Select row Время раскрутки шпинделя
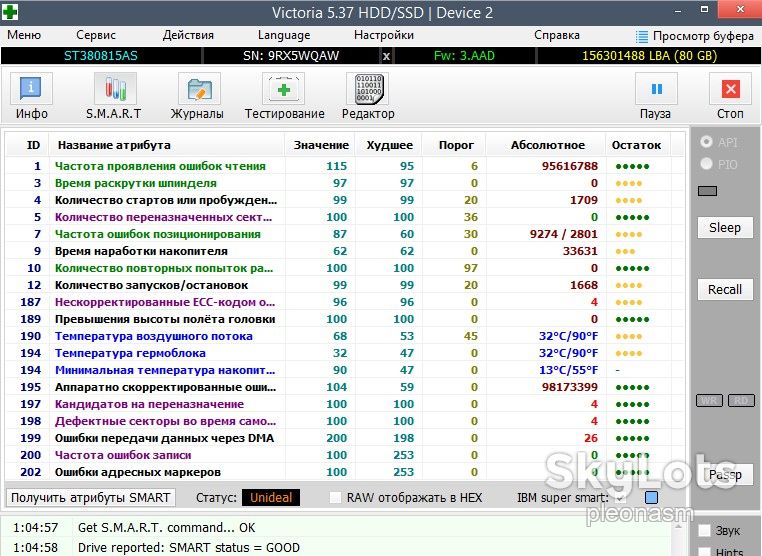The height and width of the screenshot is (556, 762). 344,183
